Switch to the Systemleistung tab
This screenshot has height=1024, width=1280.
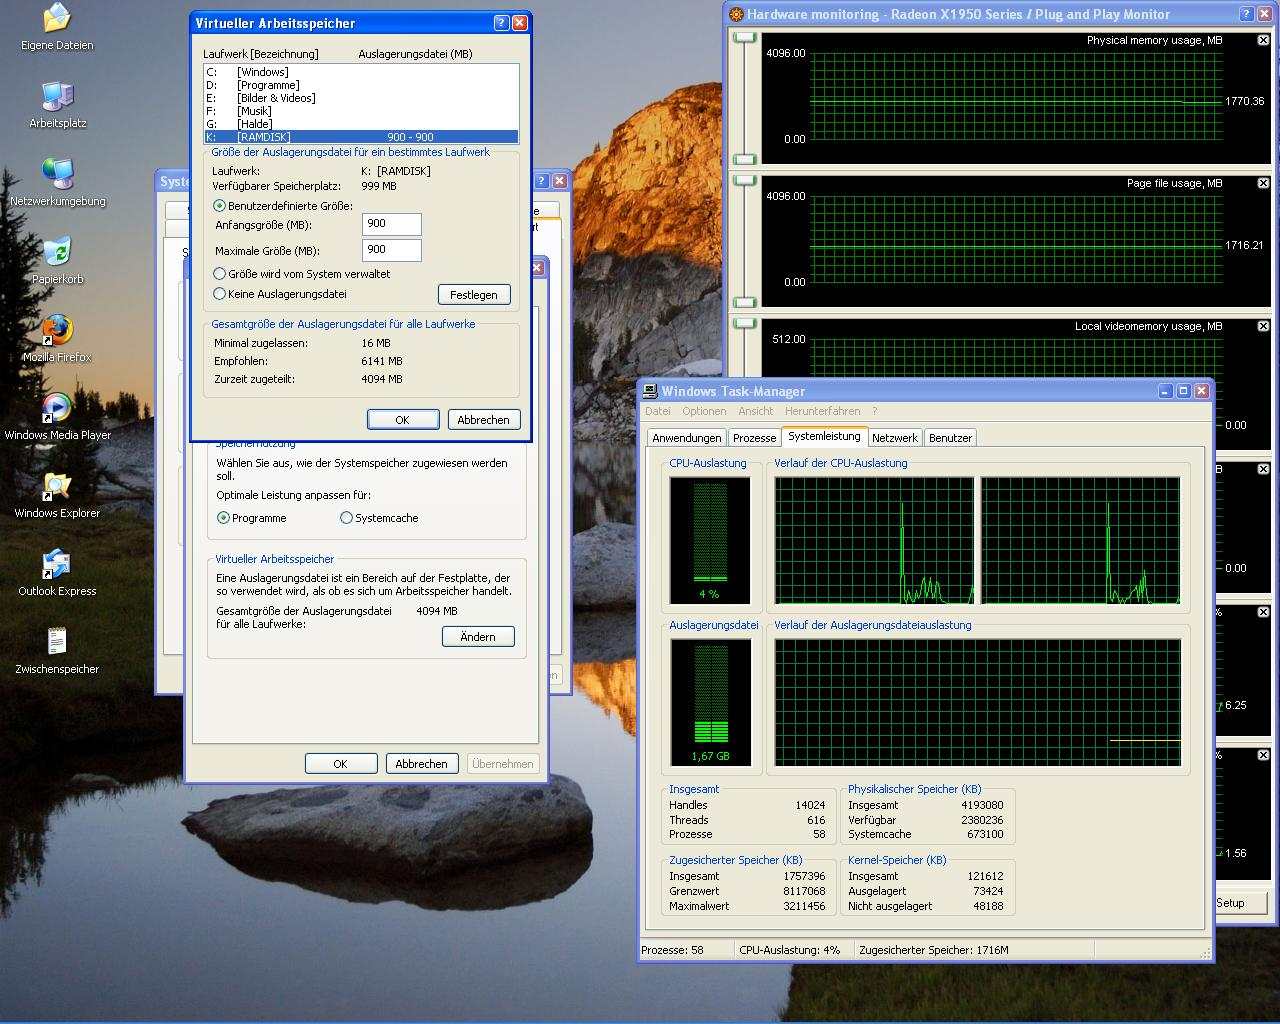pyautogui.click(x=824, y=436)
